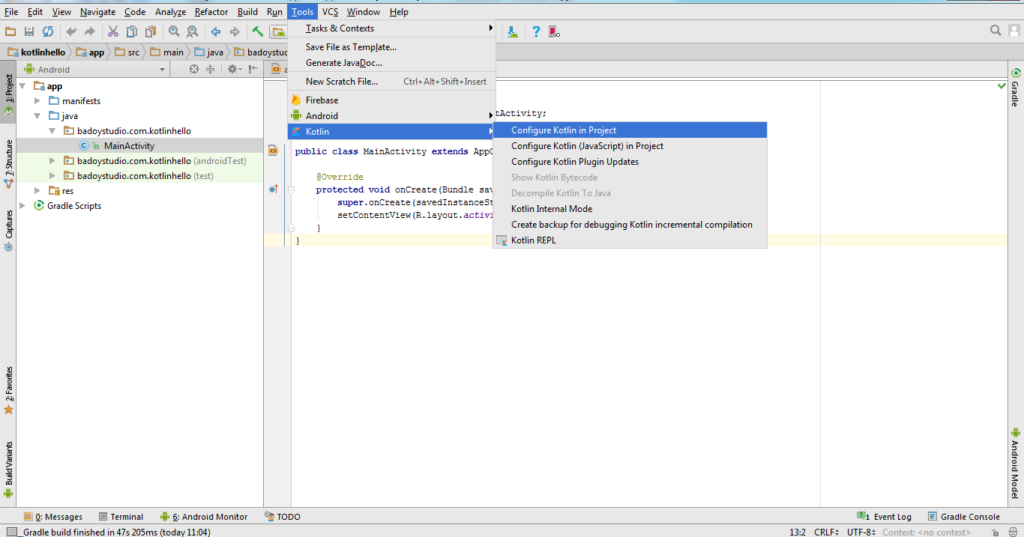This screenshot has height=537, width=1024.
Task: Click the Make Project hammer icon
Action: 257,32
